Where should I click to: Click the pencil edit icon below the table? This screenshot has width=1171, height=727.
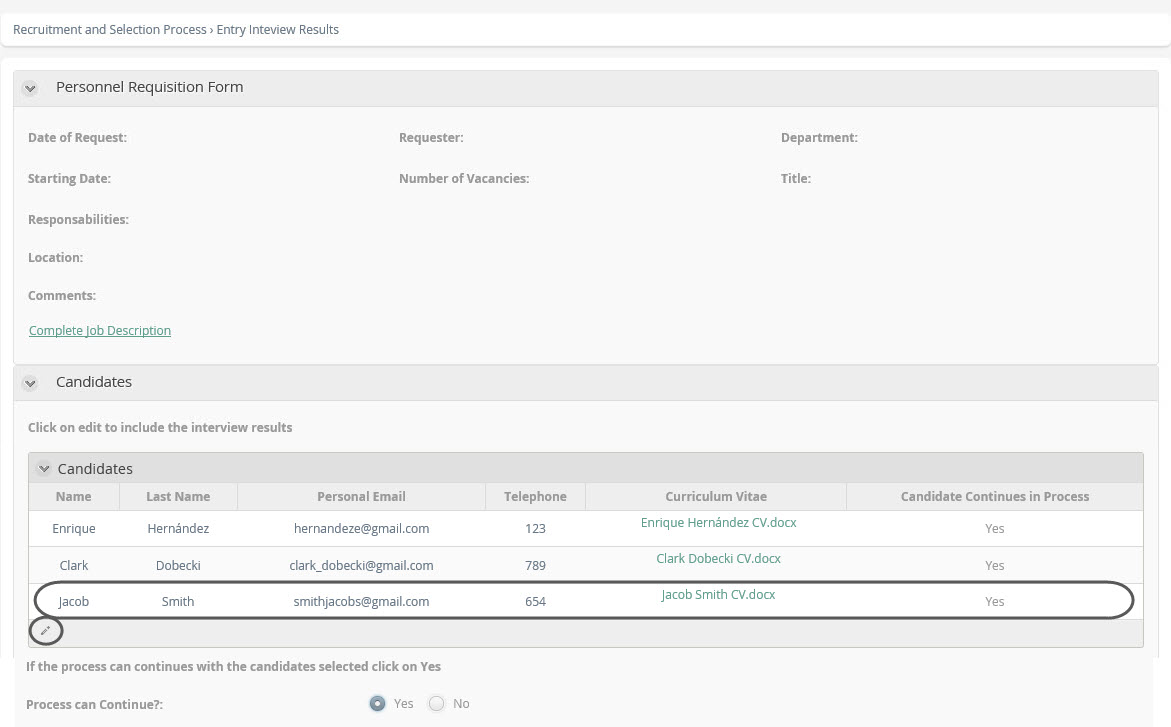(x=45, y=631)
